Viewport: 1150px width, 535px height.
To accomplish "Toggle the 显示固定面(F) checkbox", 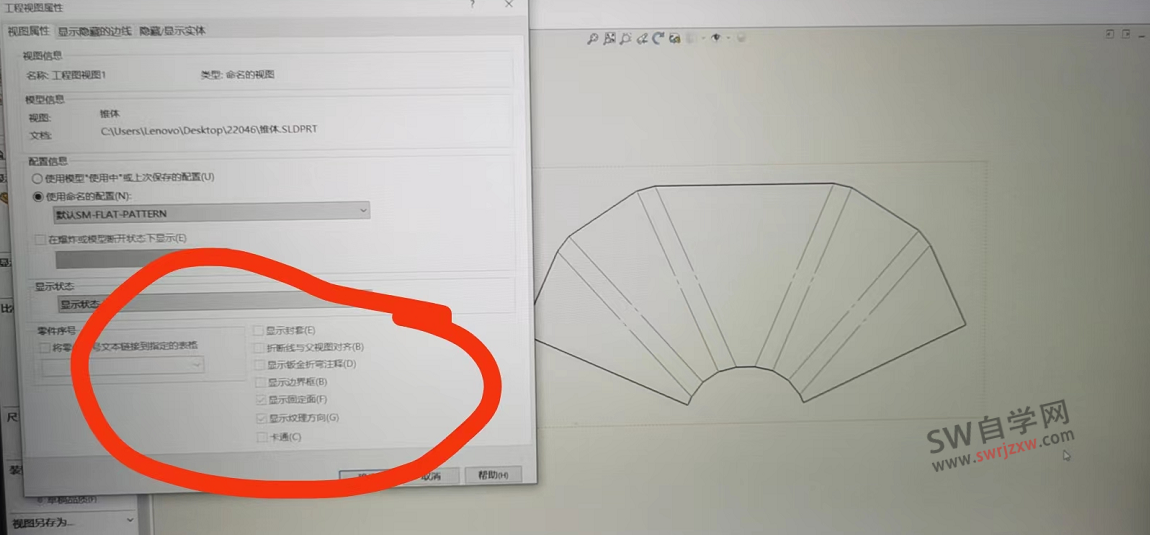I will [261, 400].
